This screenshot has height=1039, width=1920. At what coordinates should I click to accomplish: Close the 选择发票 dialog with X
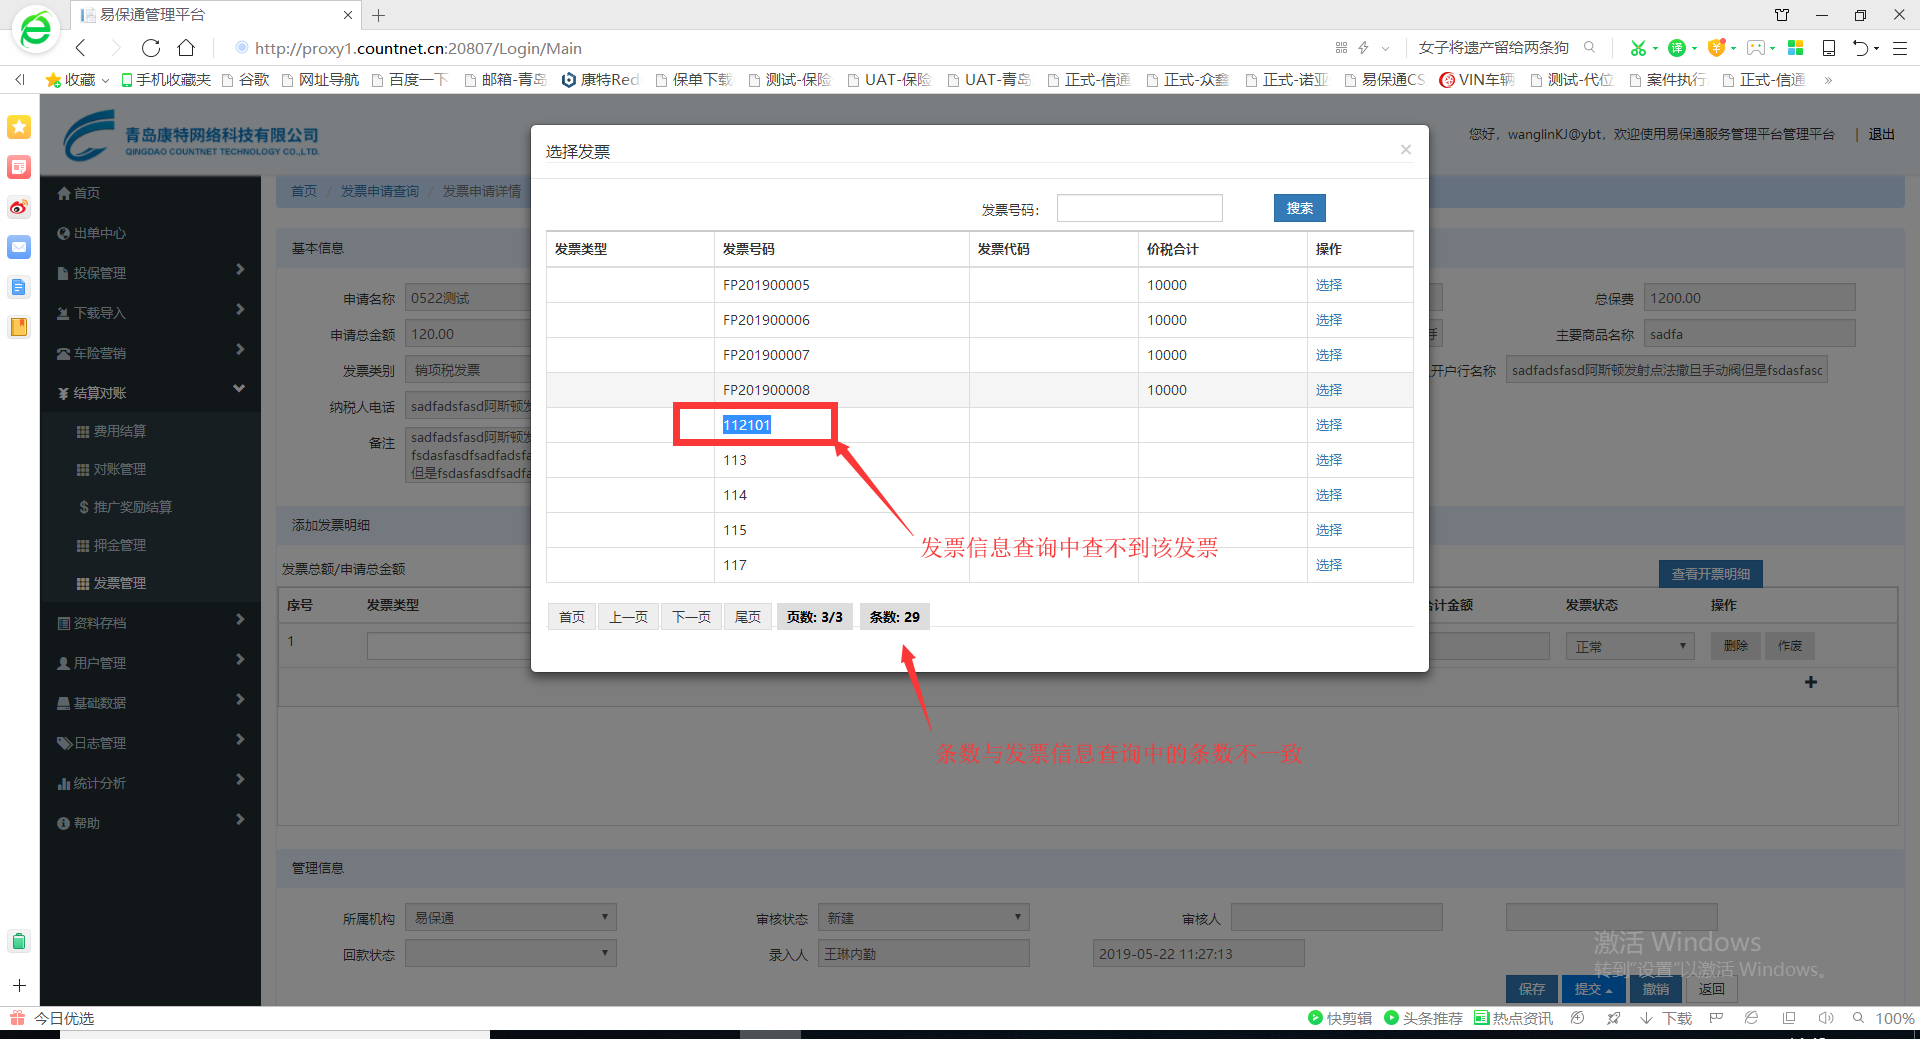tap(1406, 150)
